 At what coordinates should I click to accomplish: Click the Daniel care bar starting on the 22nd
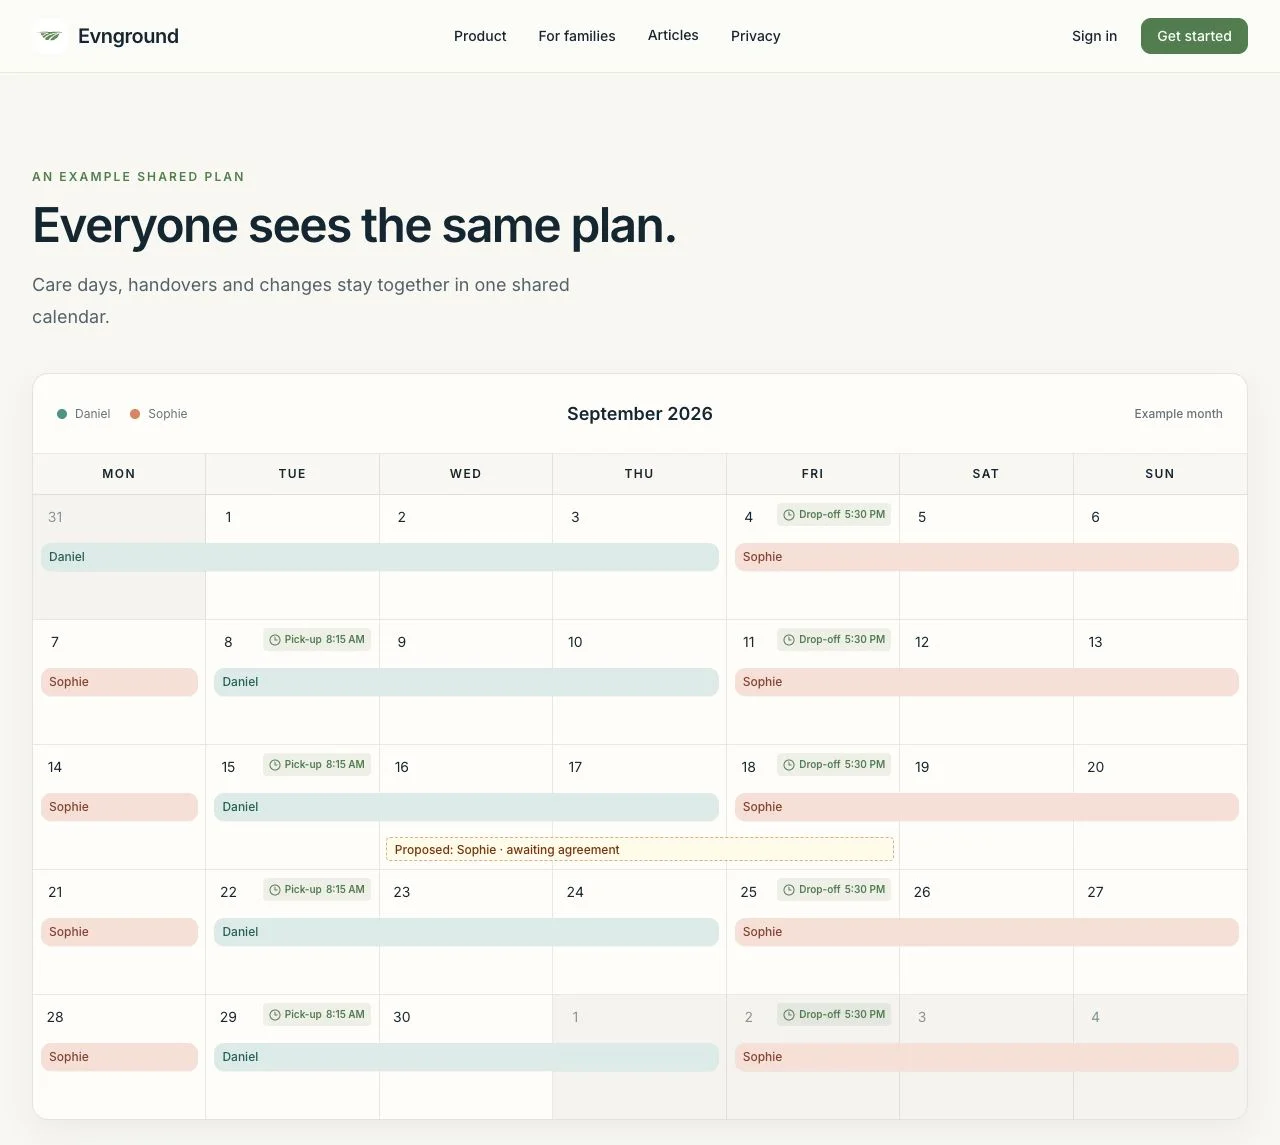coord(466,932)
